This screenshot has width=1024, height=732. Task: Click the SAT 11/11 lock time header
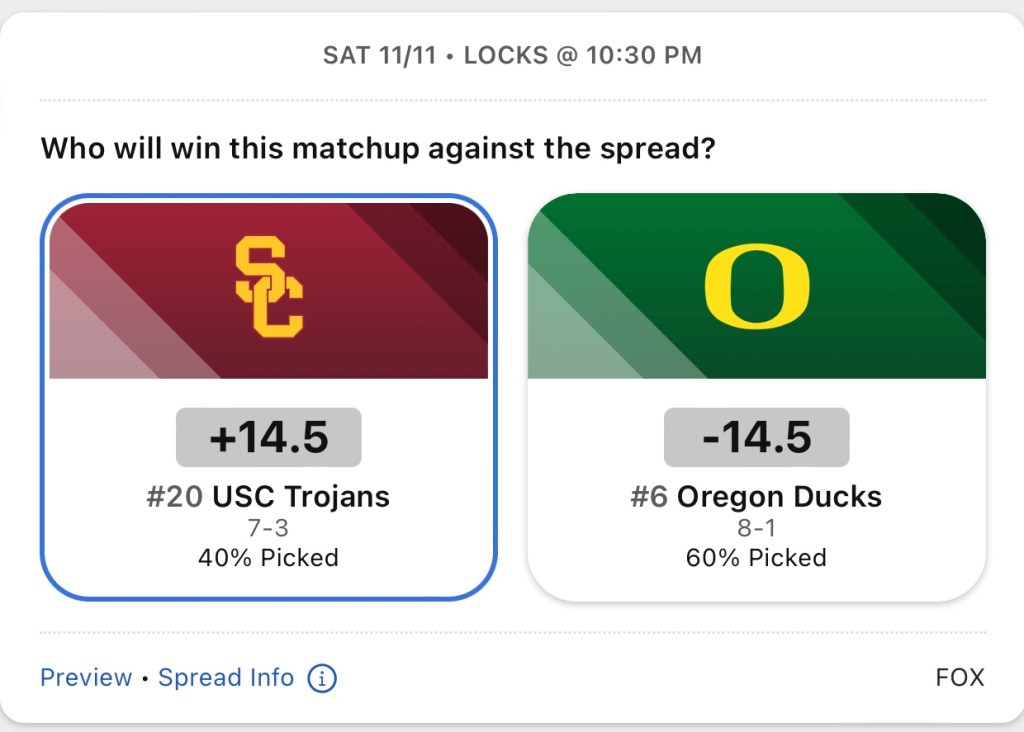pos(512,56)
